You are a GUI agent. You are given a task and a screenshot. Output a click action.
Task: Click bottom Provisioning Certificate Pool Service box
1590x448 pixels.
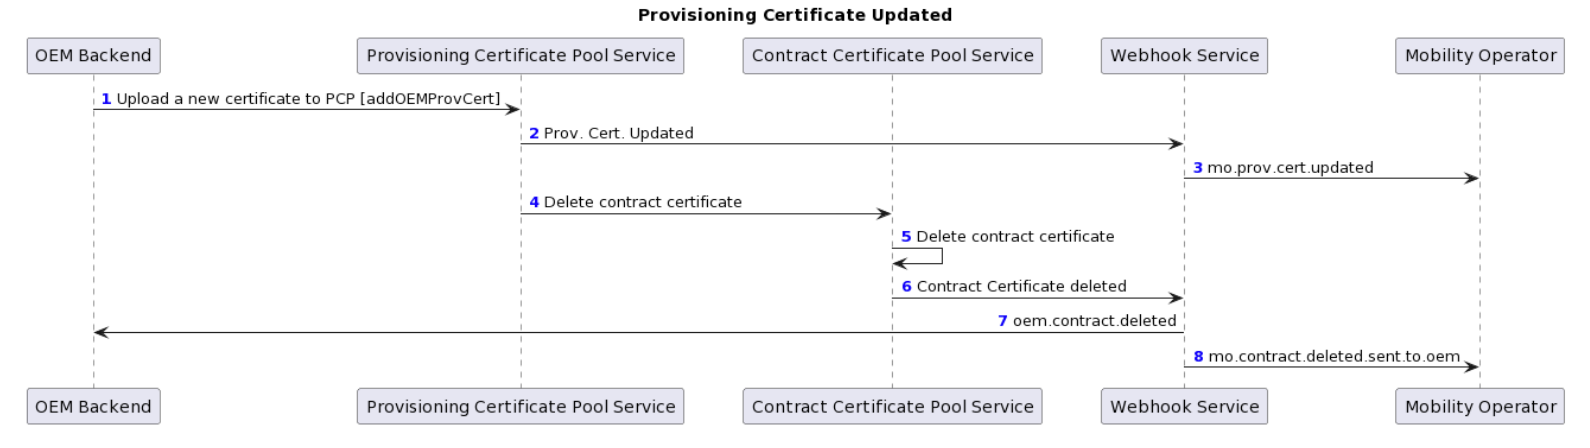point(520,406)
